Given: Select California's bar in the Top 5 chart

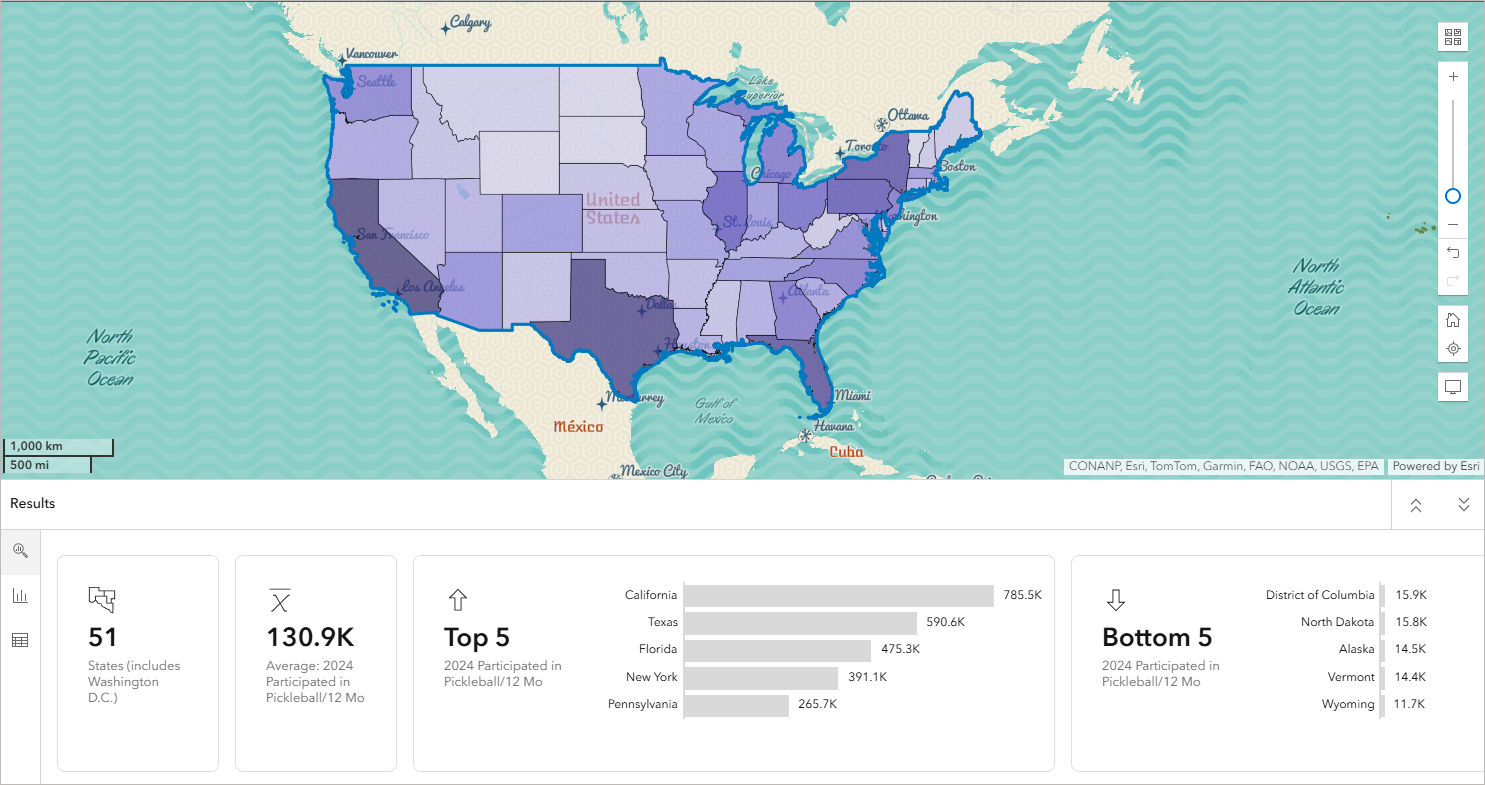Looking at the screenshot, I should coord(840,594).
